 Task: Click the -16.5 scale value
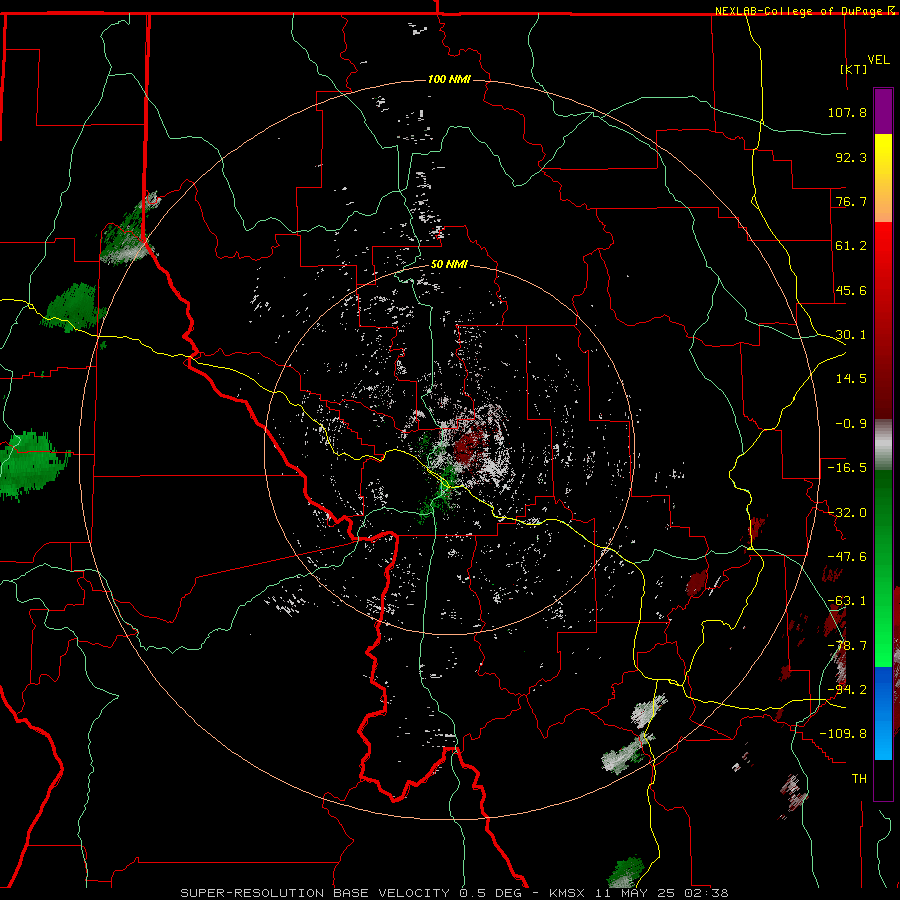(x=847, y=468)
